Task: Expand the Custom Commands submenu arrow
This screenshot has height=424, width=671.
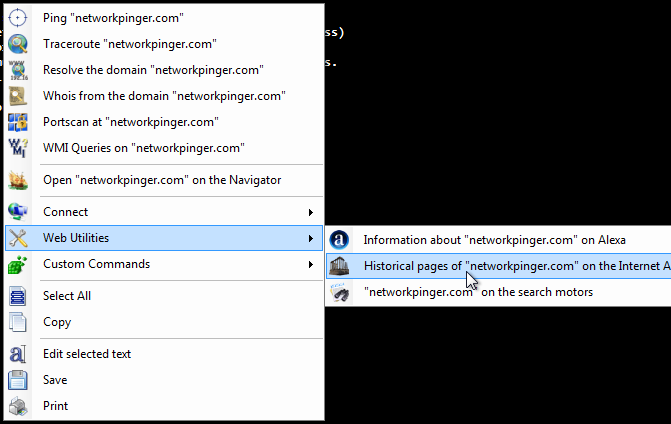Action: [311, 264]
